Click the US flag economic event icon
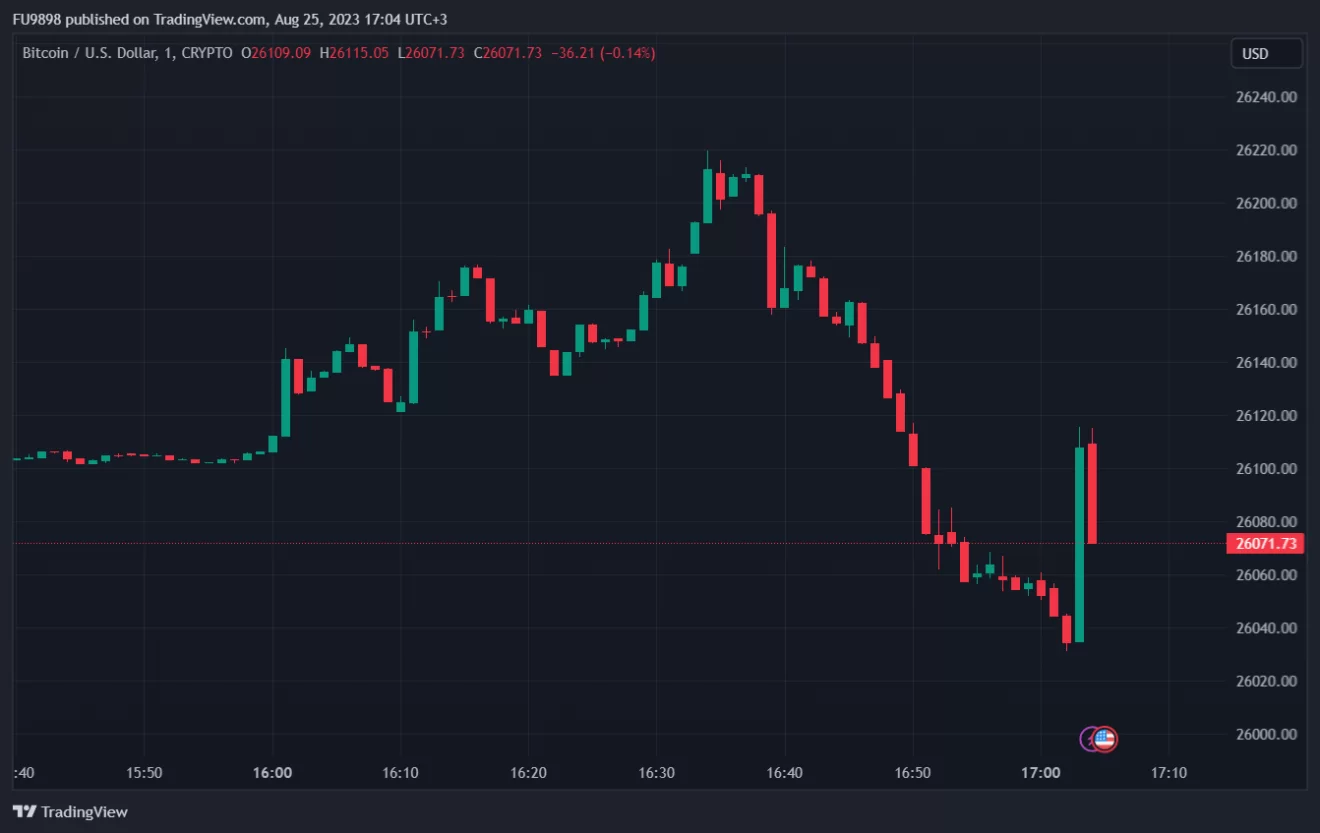 point(1105,739)
